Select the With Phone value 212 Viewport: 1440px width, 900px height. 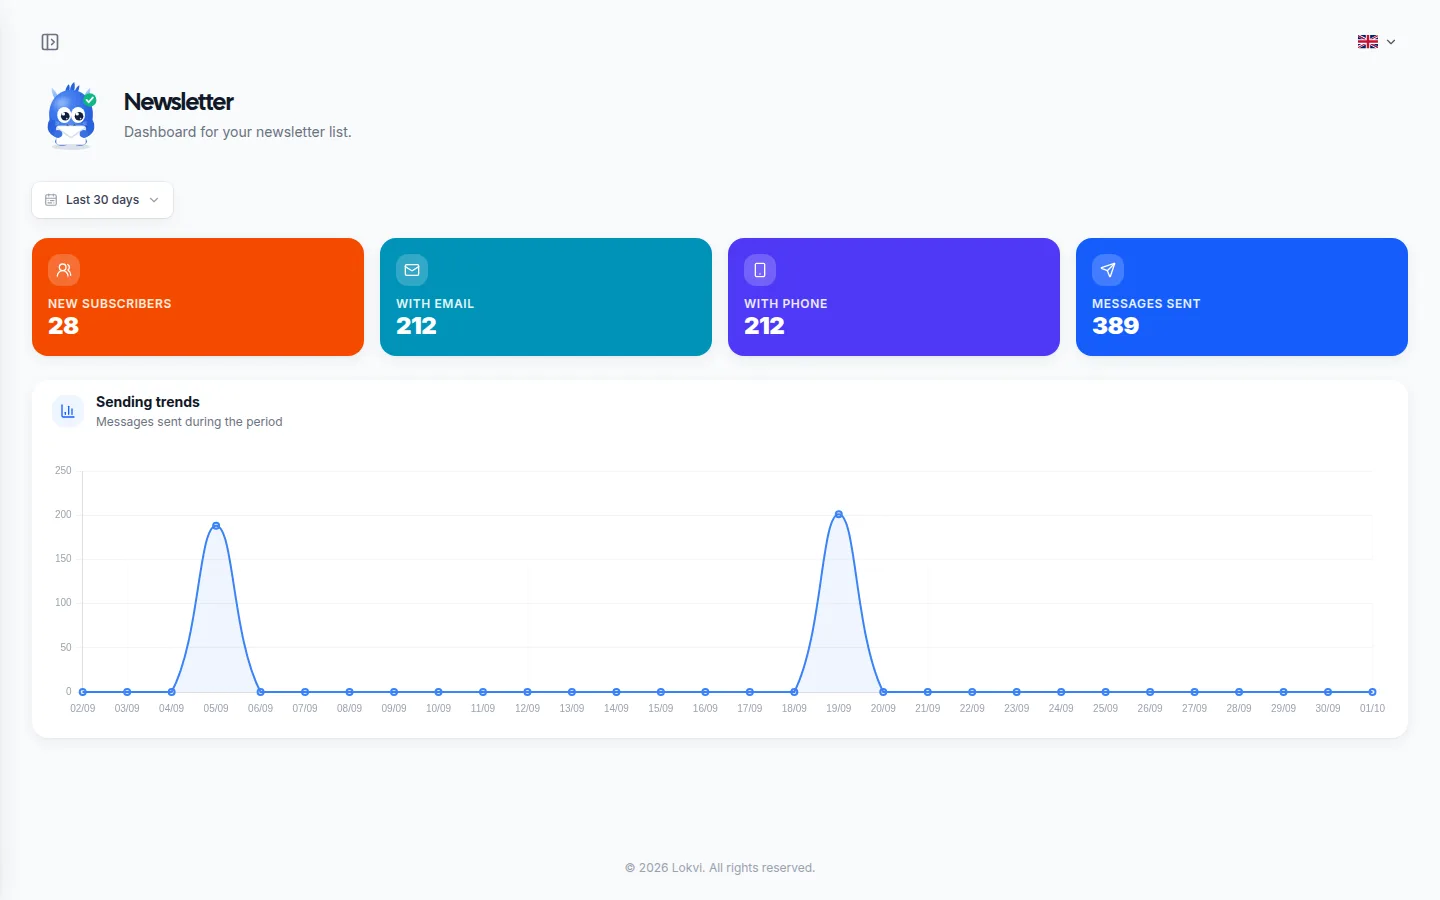coord(764,326)
